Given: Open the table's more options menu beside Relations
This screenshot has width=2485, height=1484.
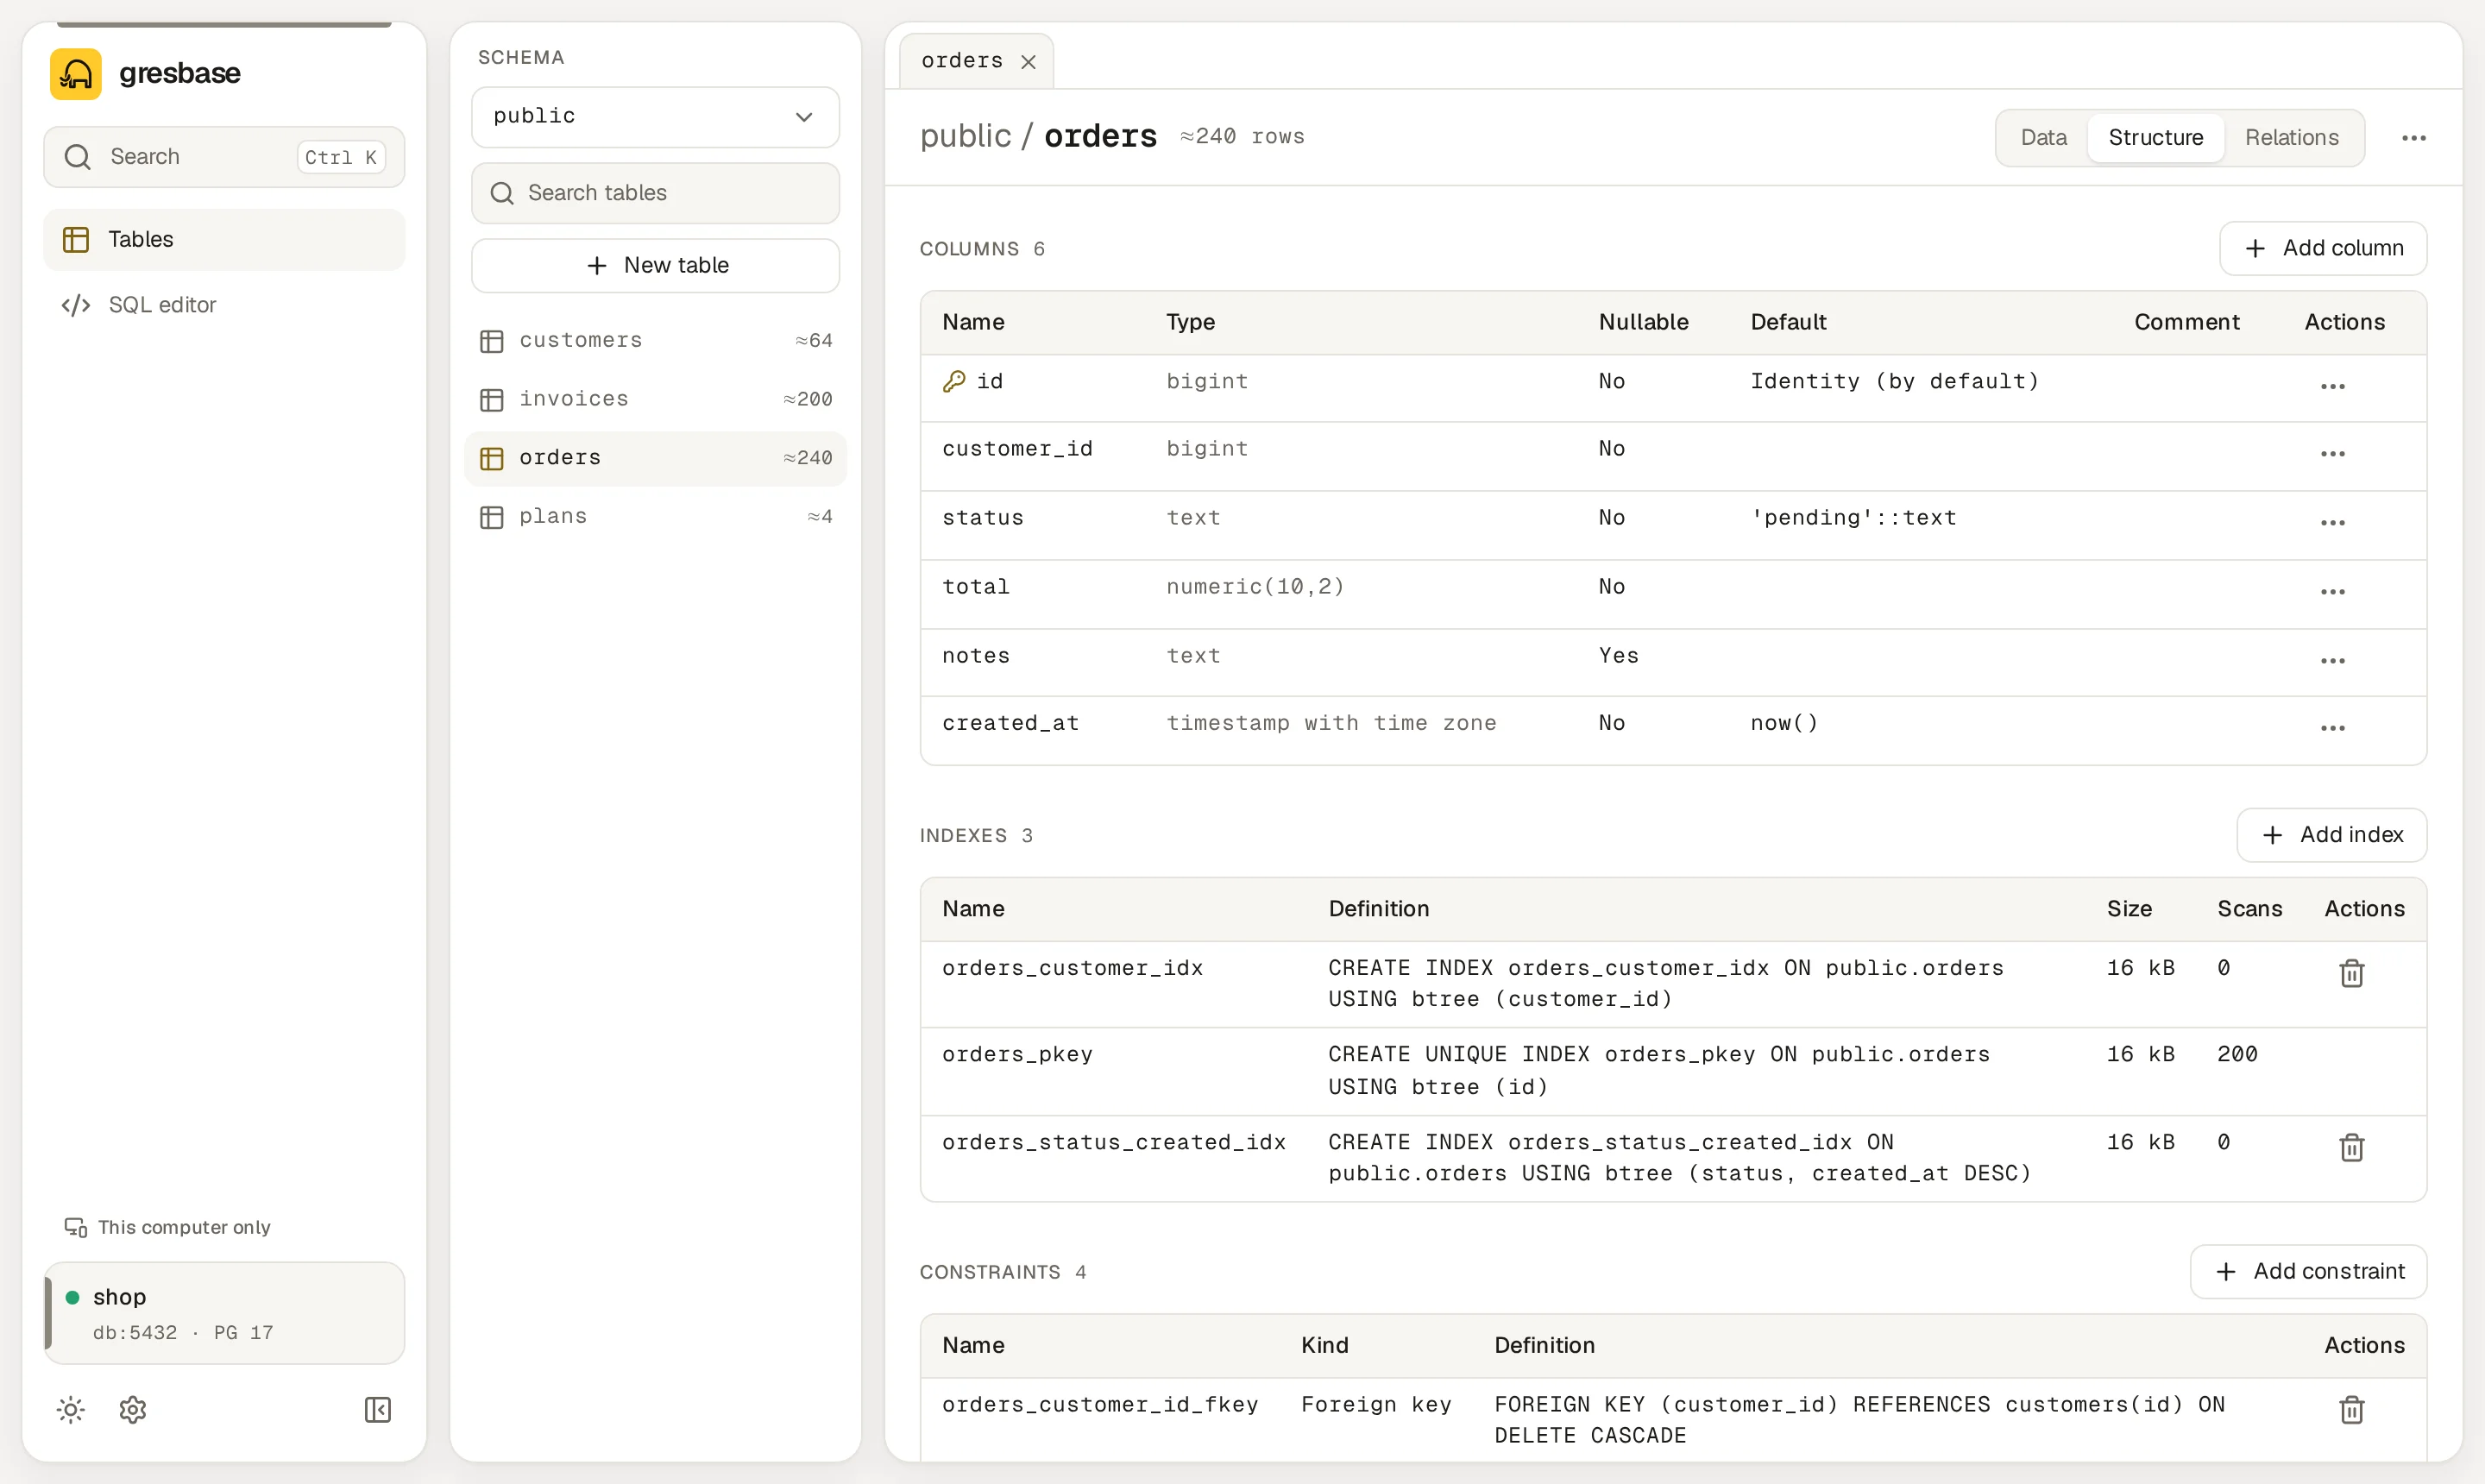Looking at the screenshot, I should click(x=2414, y=138).
